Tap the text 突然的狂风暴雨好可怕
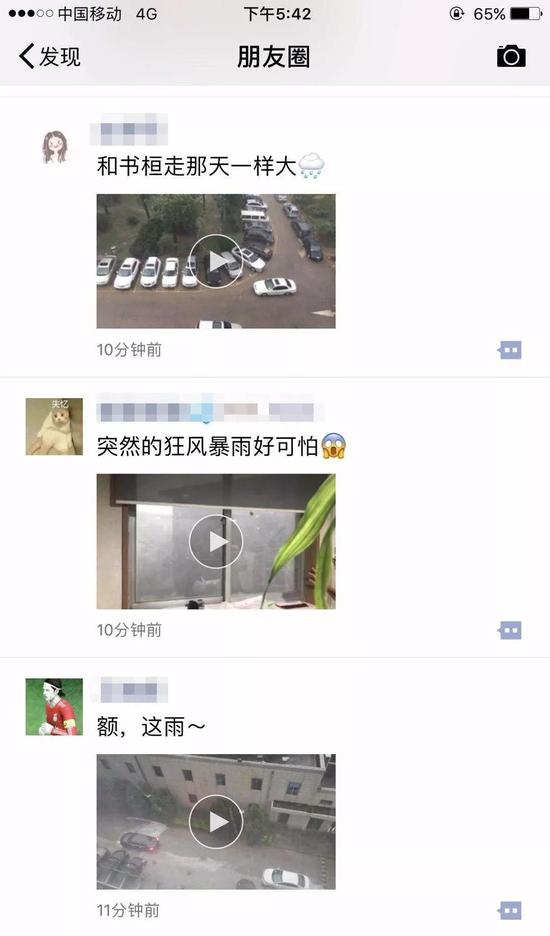This screenshot has width=550, height=936. 208,446
